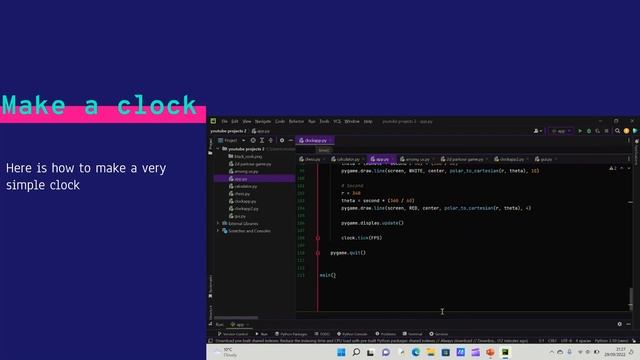Open the View menu
Screen dimensions: 640x360
pyautogui.click(x=247, y=121)
